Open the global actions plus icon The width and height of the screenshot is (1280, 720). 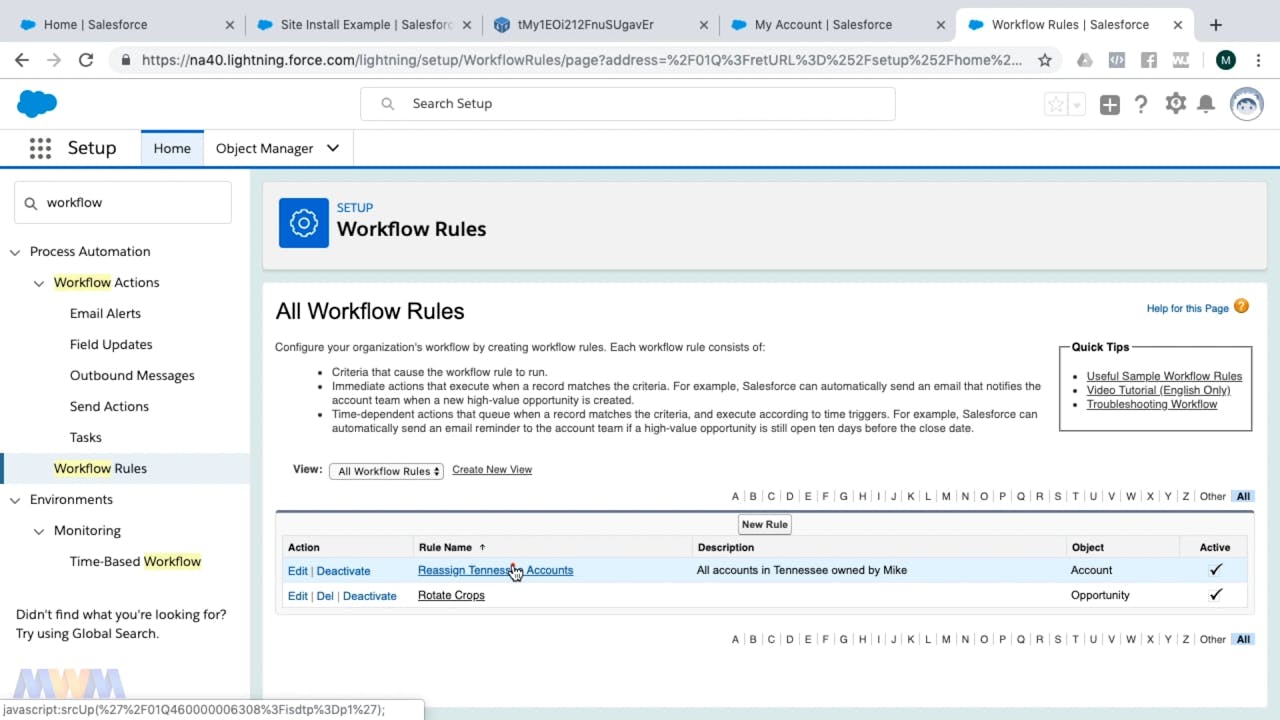click(x=1109, y=105)
